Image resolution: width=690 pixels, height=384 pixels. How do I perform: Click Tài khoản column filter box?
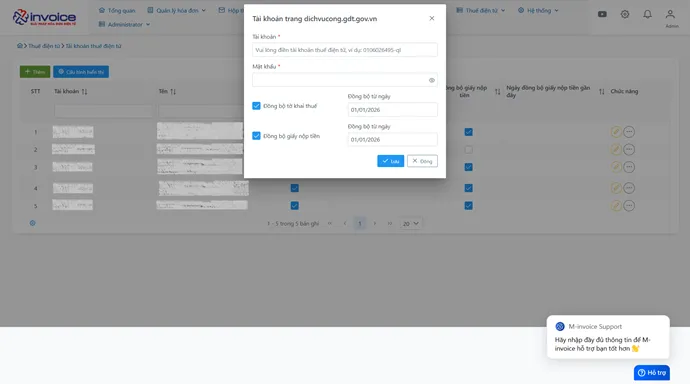click(103, 111)
